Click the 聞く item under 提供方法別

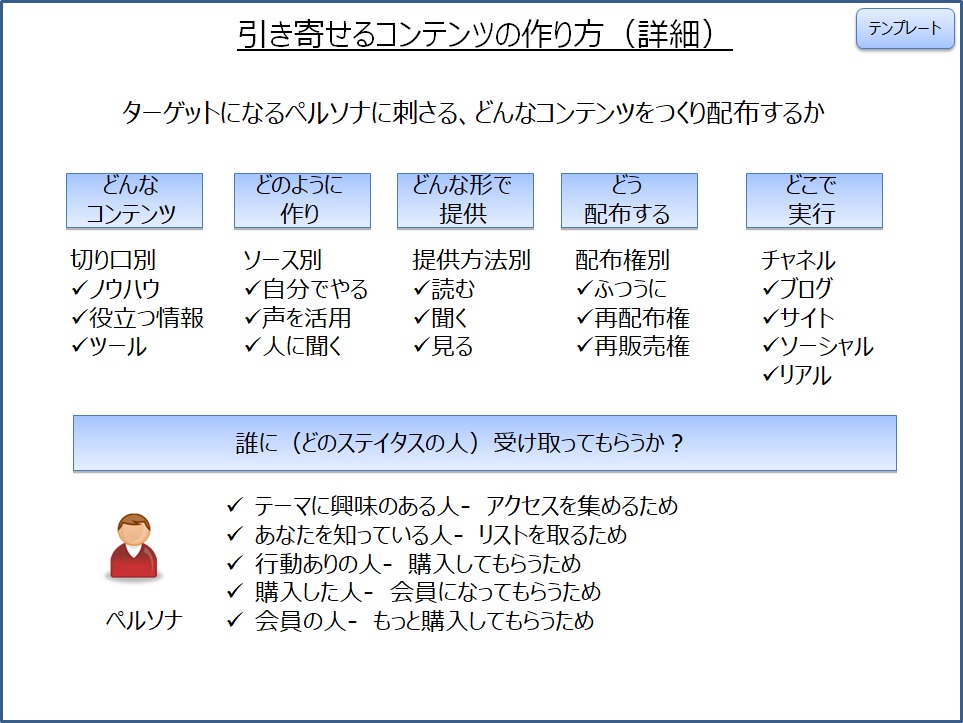pos(440,318)
